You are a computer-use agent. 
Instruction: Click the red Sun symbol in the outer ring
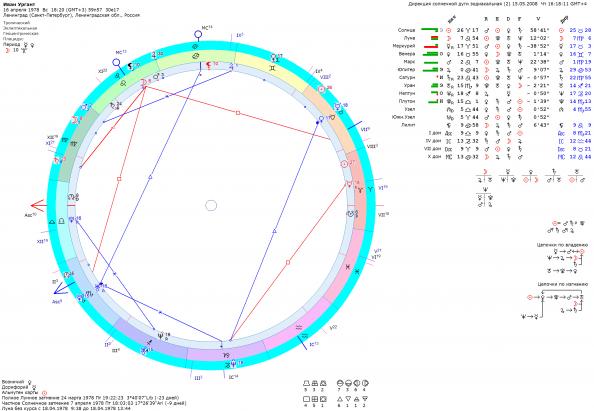322,89
